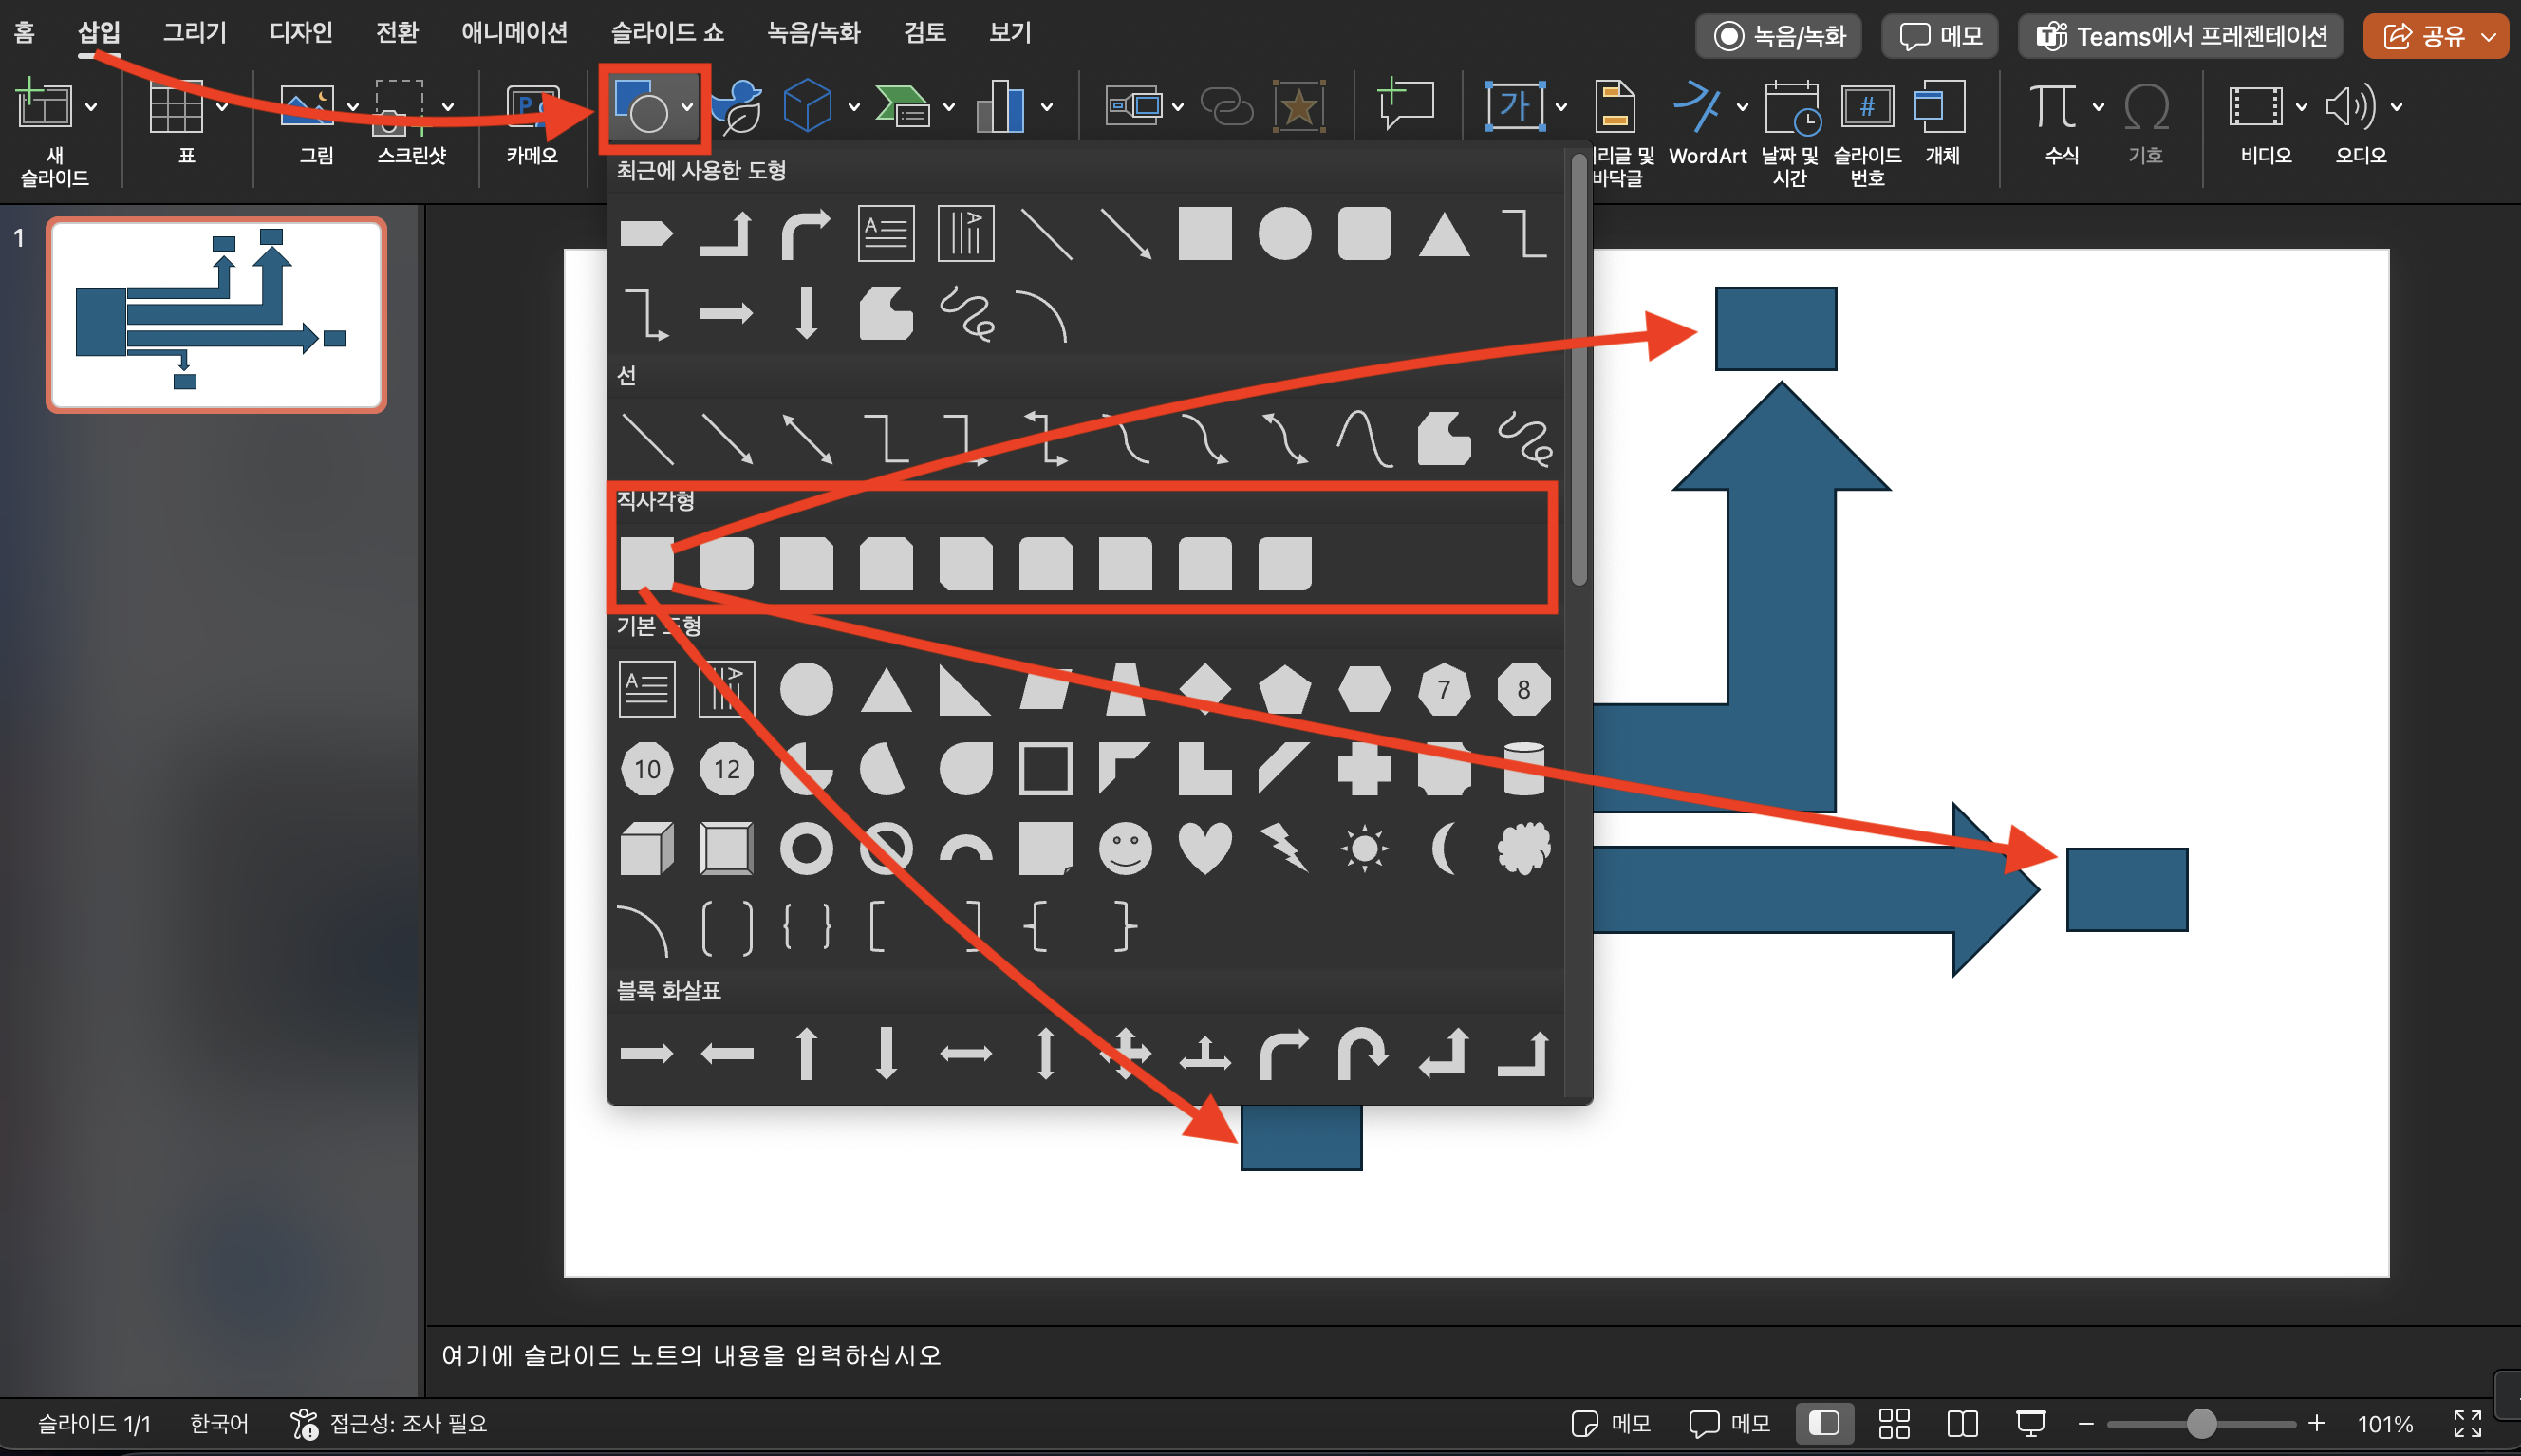Click the Equation (수식) pi icon

point(2053,106)
